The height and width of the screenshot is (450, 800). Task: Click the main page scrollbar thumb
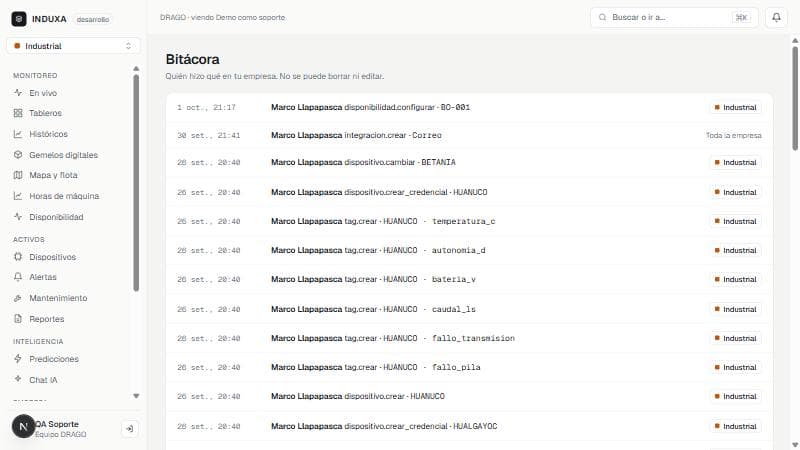pyautogui.click(x=795, y=98)
